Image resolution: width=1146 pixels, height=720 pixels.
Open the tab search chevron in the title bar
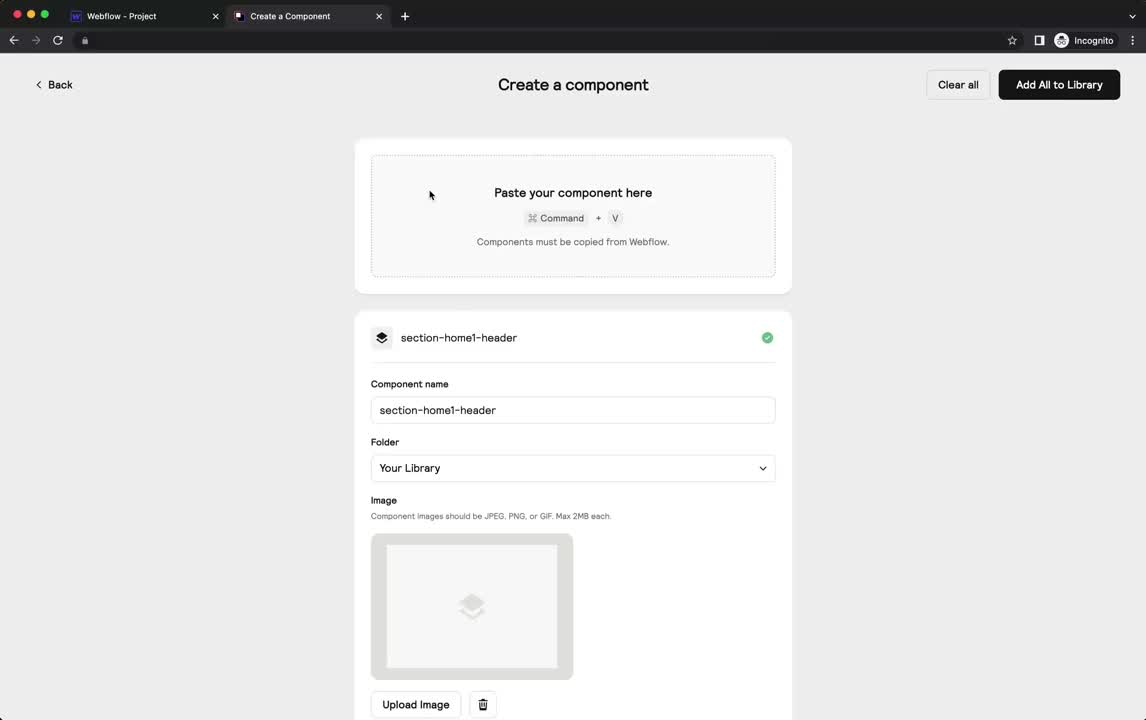(x=1132, y=16)
